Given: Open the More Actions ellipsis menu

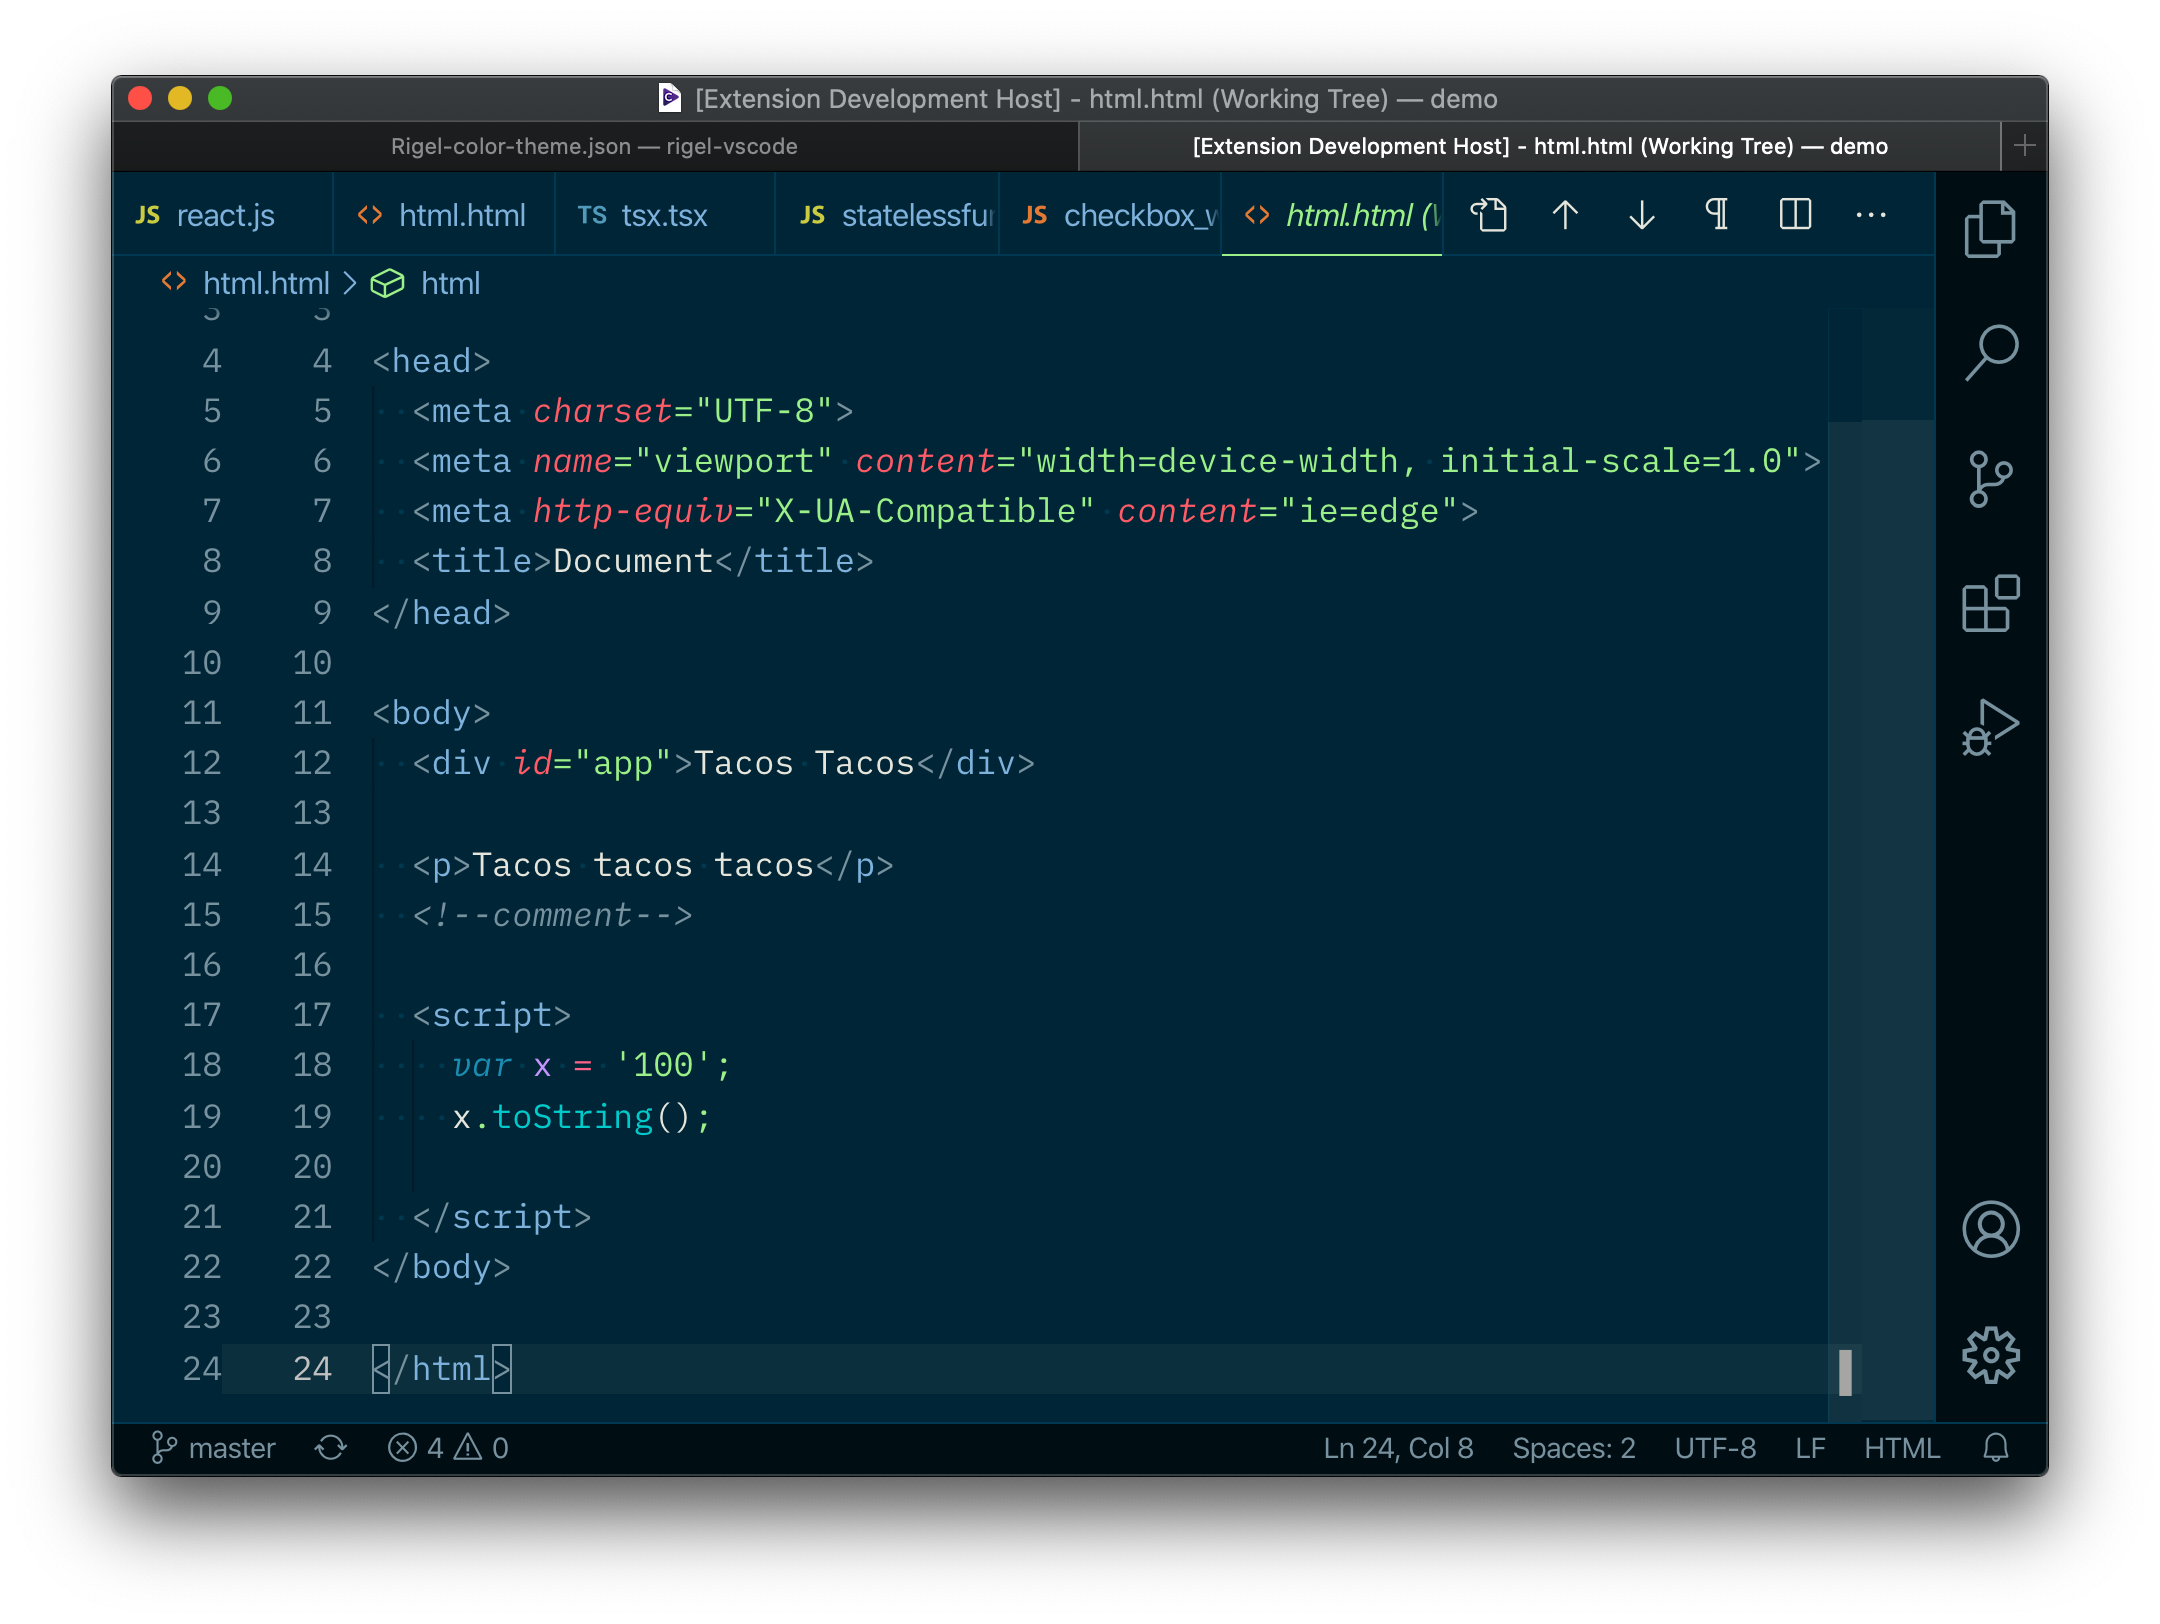Looking at the screenshot, I should (x=1870, y=215).
